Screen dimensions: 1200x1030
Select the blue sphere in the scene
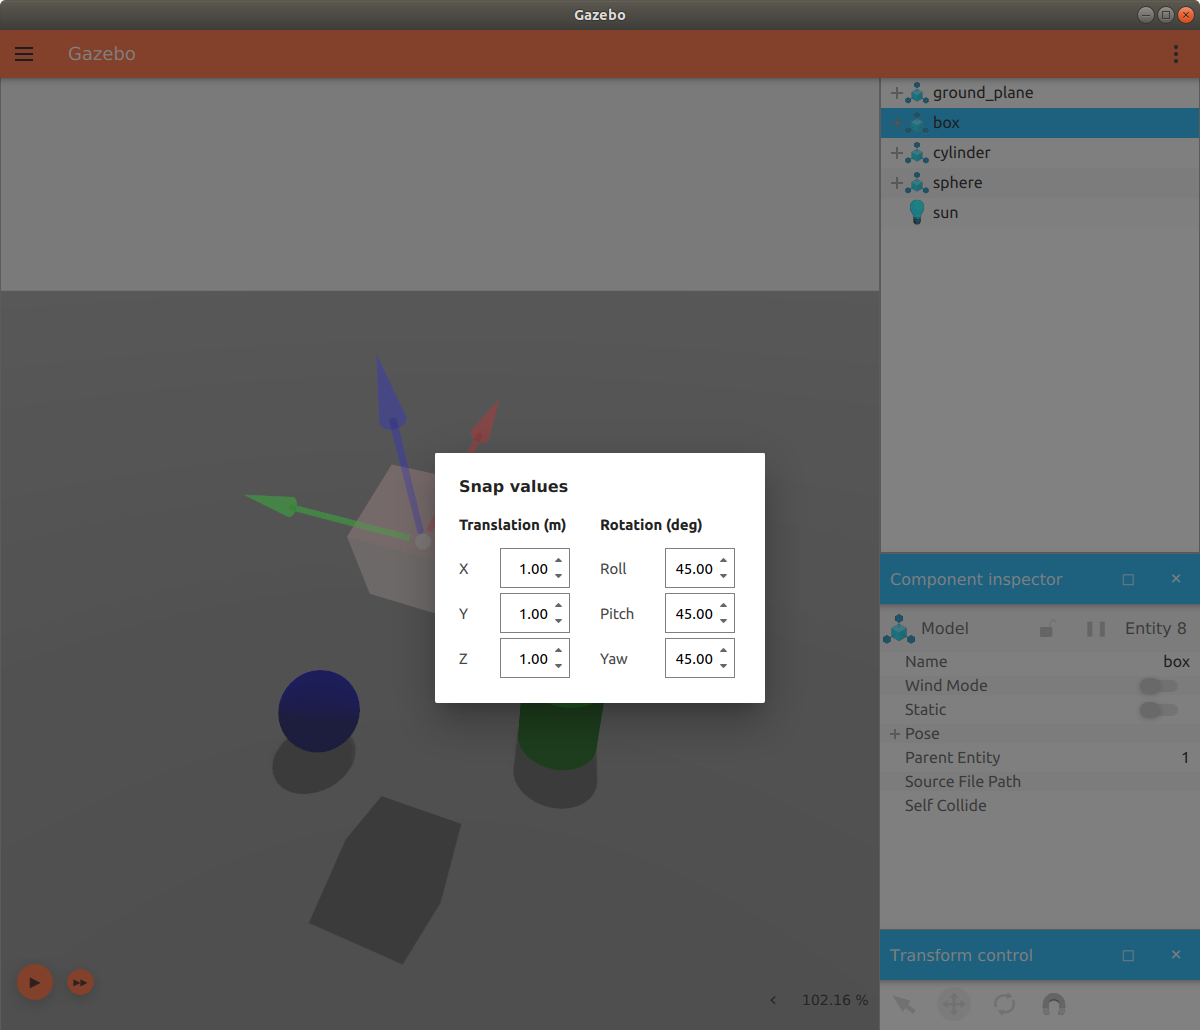[x=319, y=711]
